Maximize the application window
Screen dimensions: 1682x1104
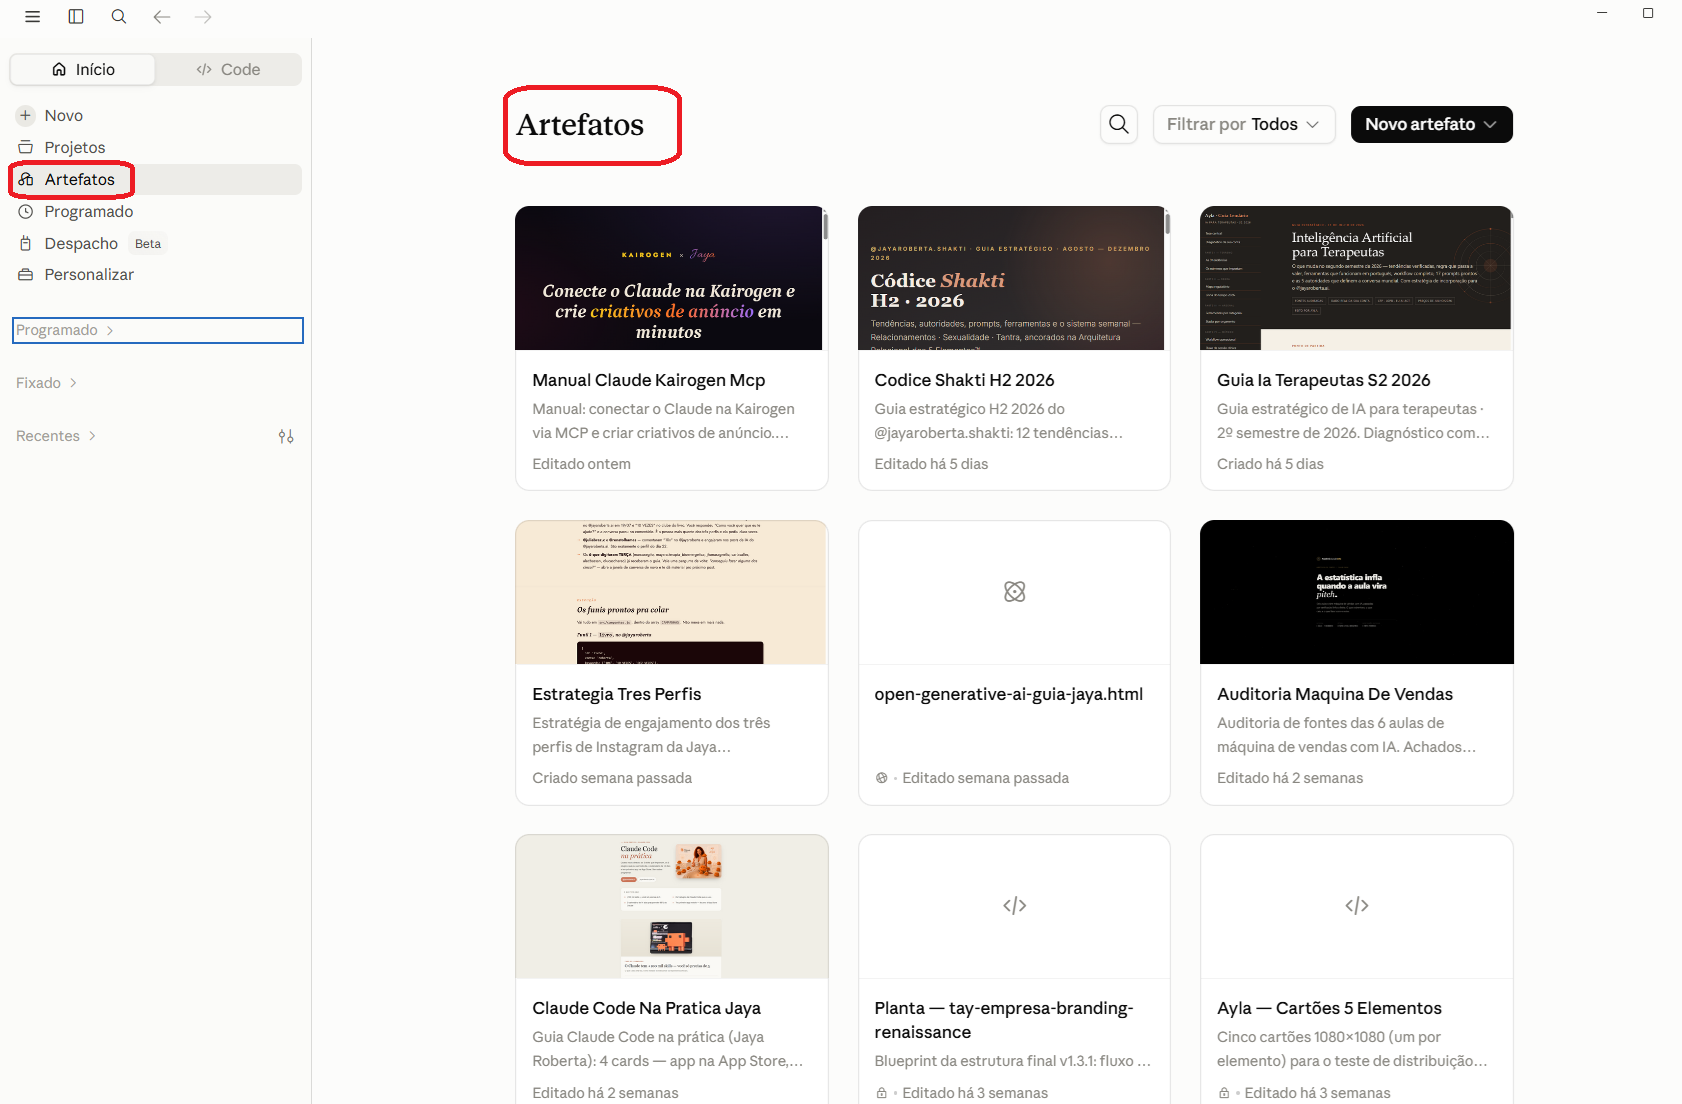(x=1648, y=13)
